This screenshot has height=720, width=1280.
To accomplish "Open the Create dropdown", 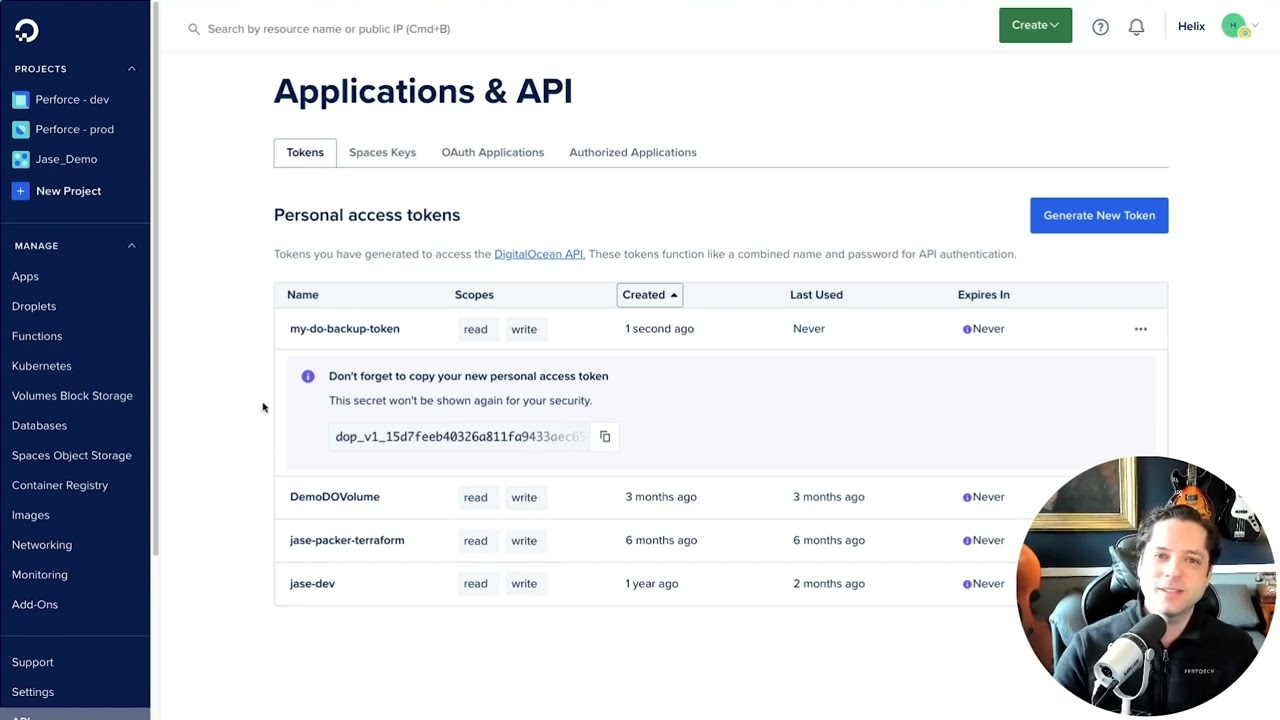I will pyautogui.click(x=1035, y=25).
